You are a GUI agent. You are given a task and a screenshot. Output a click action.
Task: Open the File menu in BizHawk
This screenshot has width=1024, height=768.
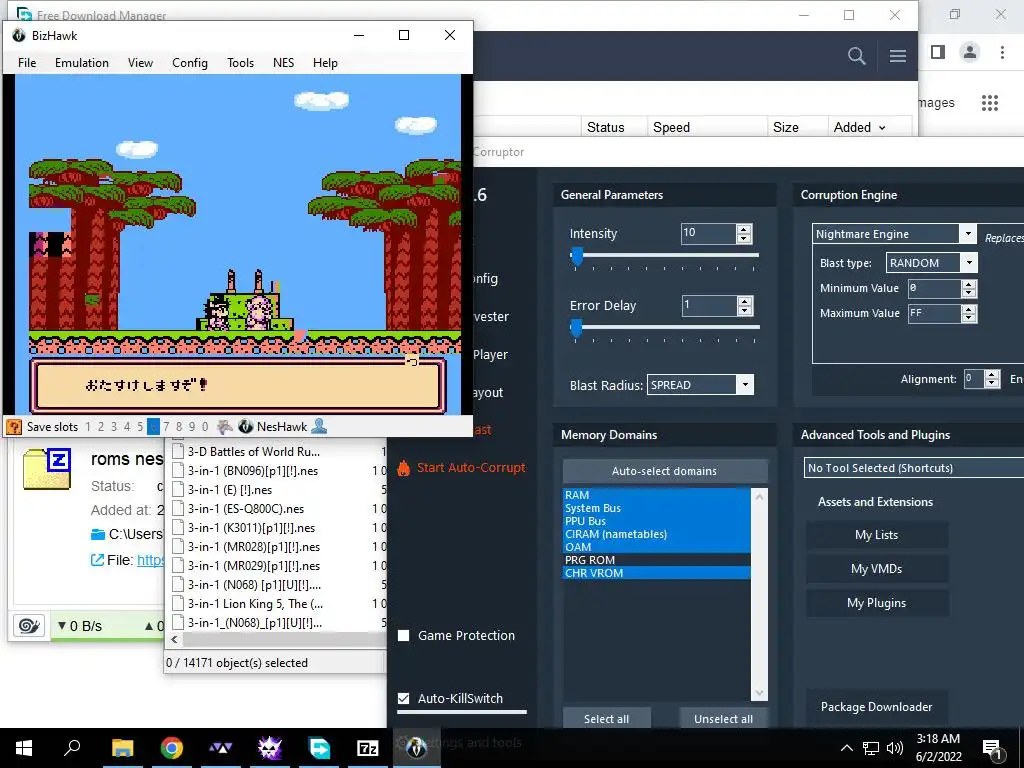[27, 63]
